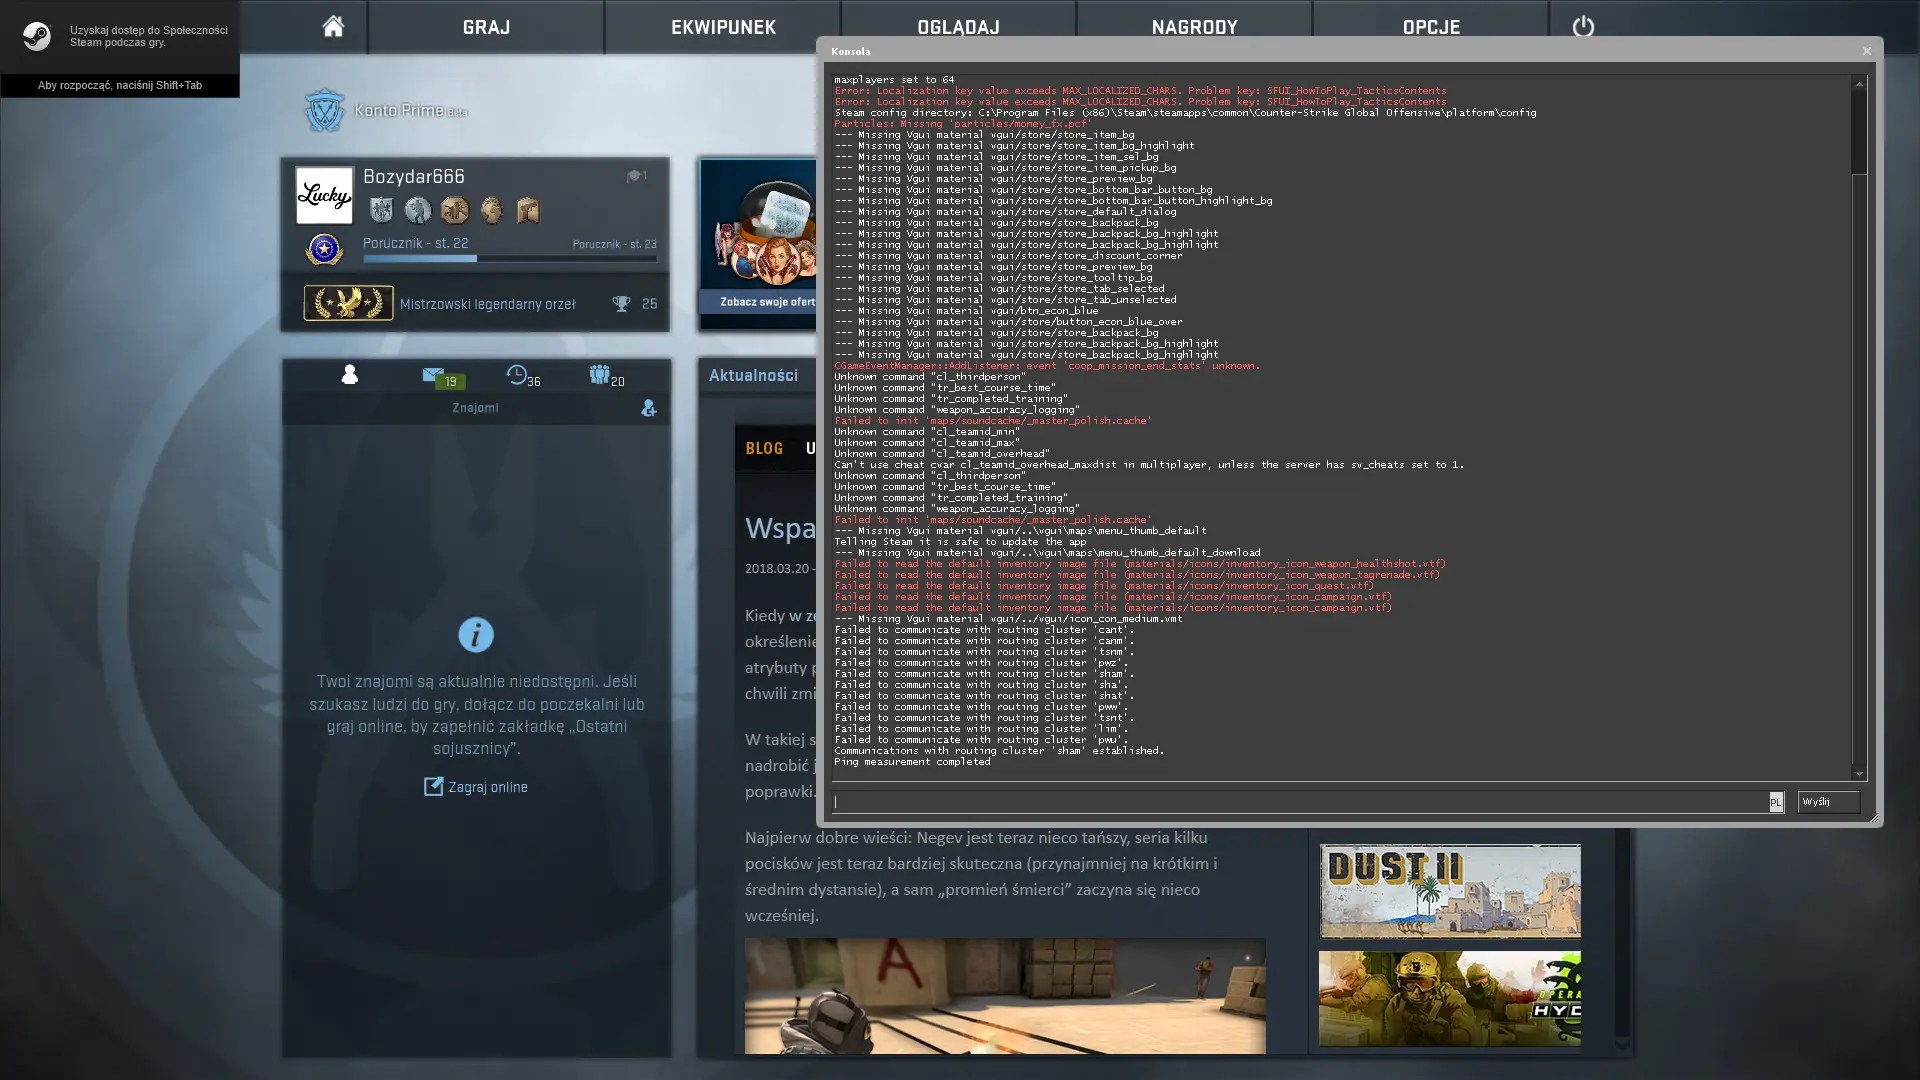Screen dimensions: 1920x1080
Task: Open the GRAJ menu
Action: (486, 27)
